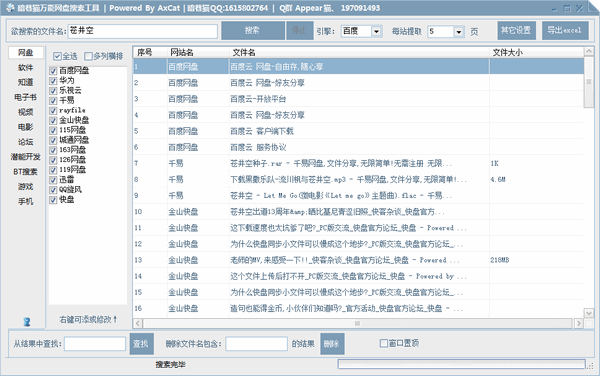Click the 查找 button
Screen dimensions: 600x376
(141, 344)
